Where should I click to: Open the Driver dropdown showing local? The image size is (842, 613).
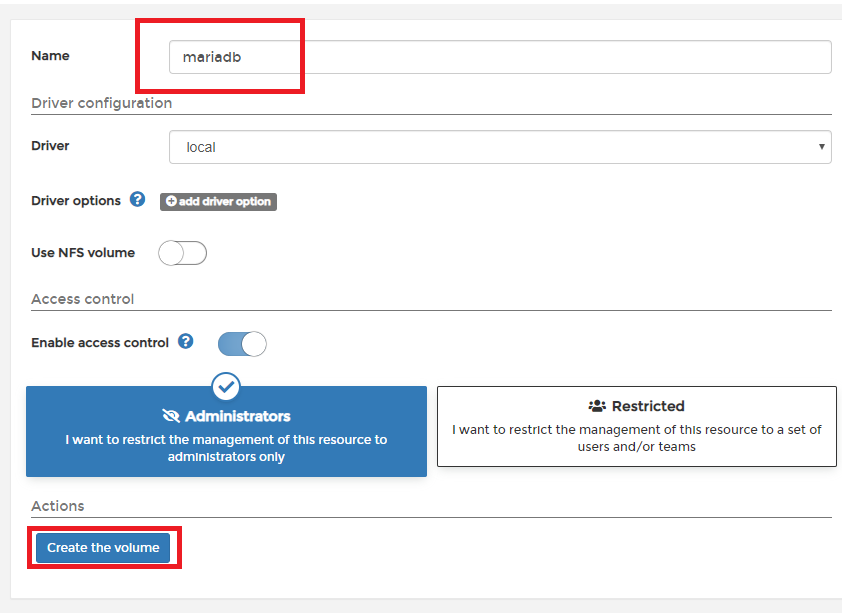point(500,147)
